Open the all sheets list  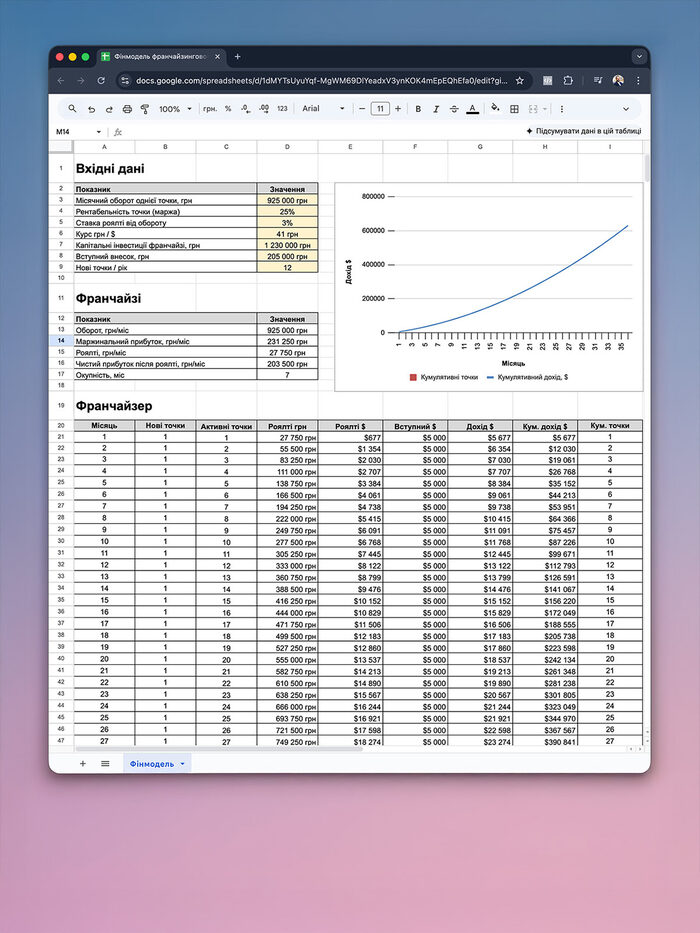tap(105, 763)
